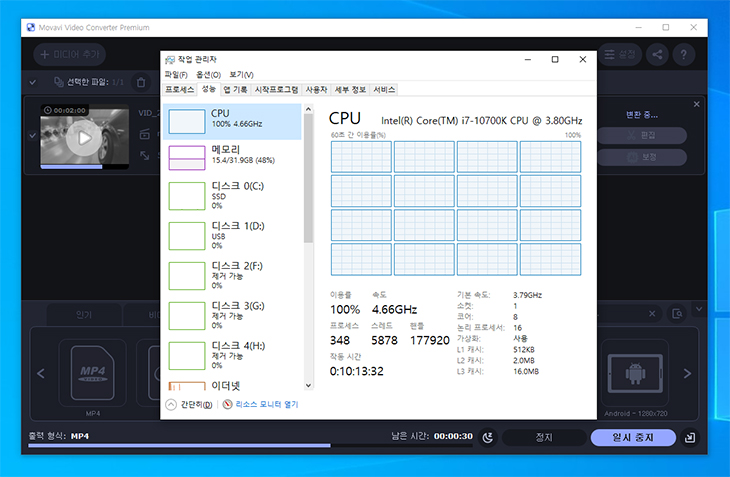The height and width of the screenshot is (477, 730).
Task: Click the CPU speed value 4.66GHz
Action: click(394, 309)
